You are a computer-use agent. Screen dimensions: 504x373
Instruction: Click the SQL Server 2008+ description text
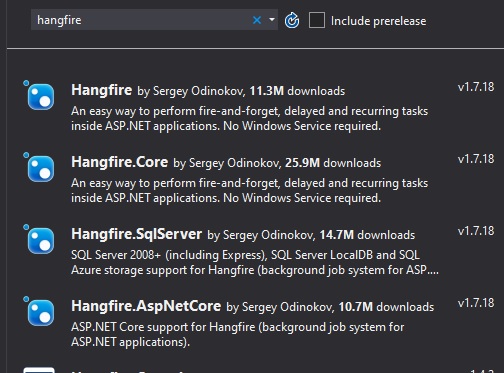click(x=255, y=262)
